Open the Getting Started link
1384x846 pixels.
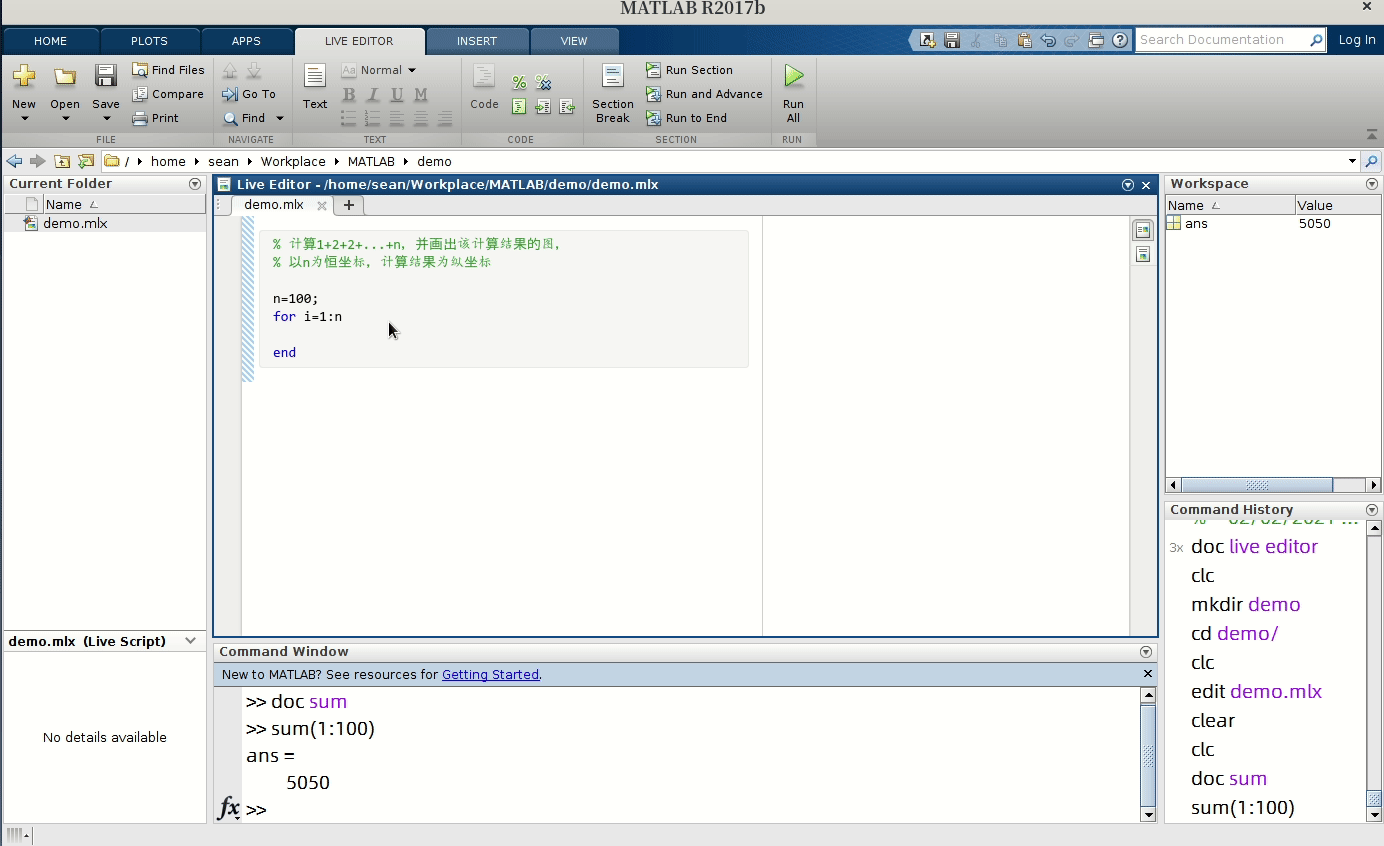click(490, 675)
